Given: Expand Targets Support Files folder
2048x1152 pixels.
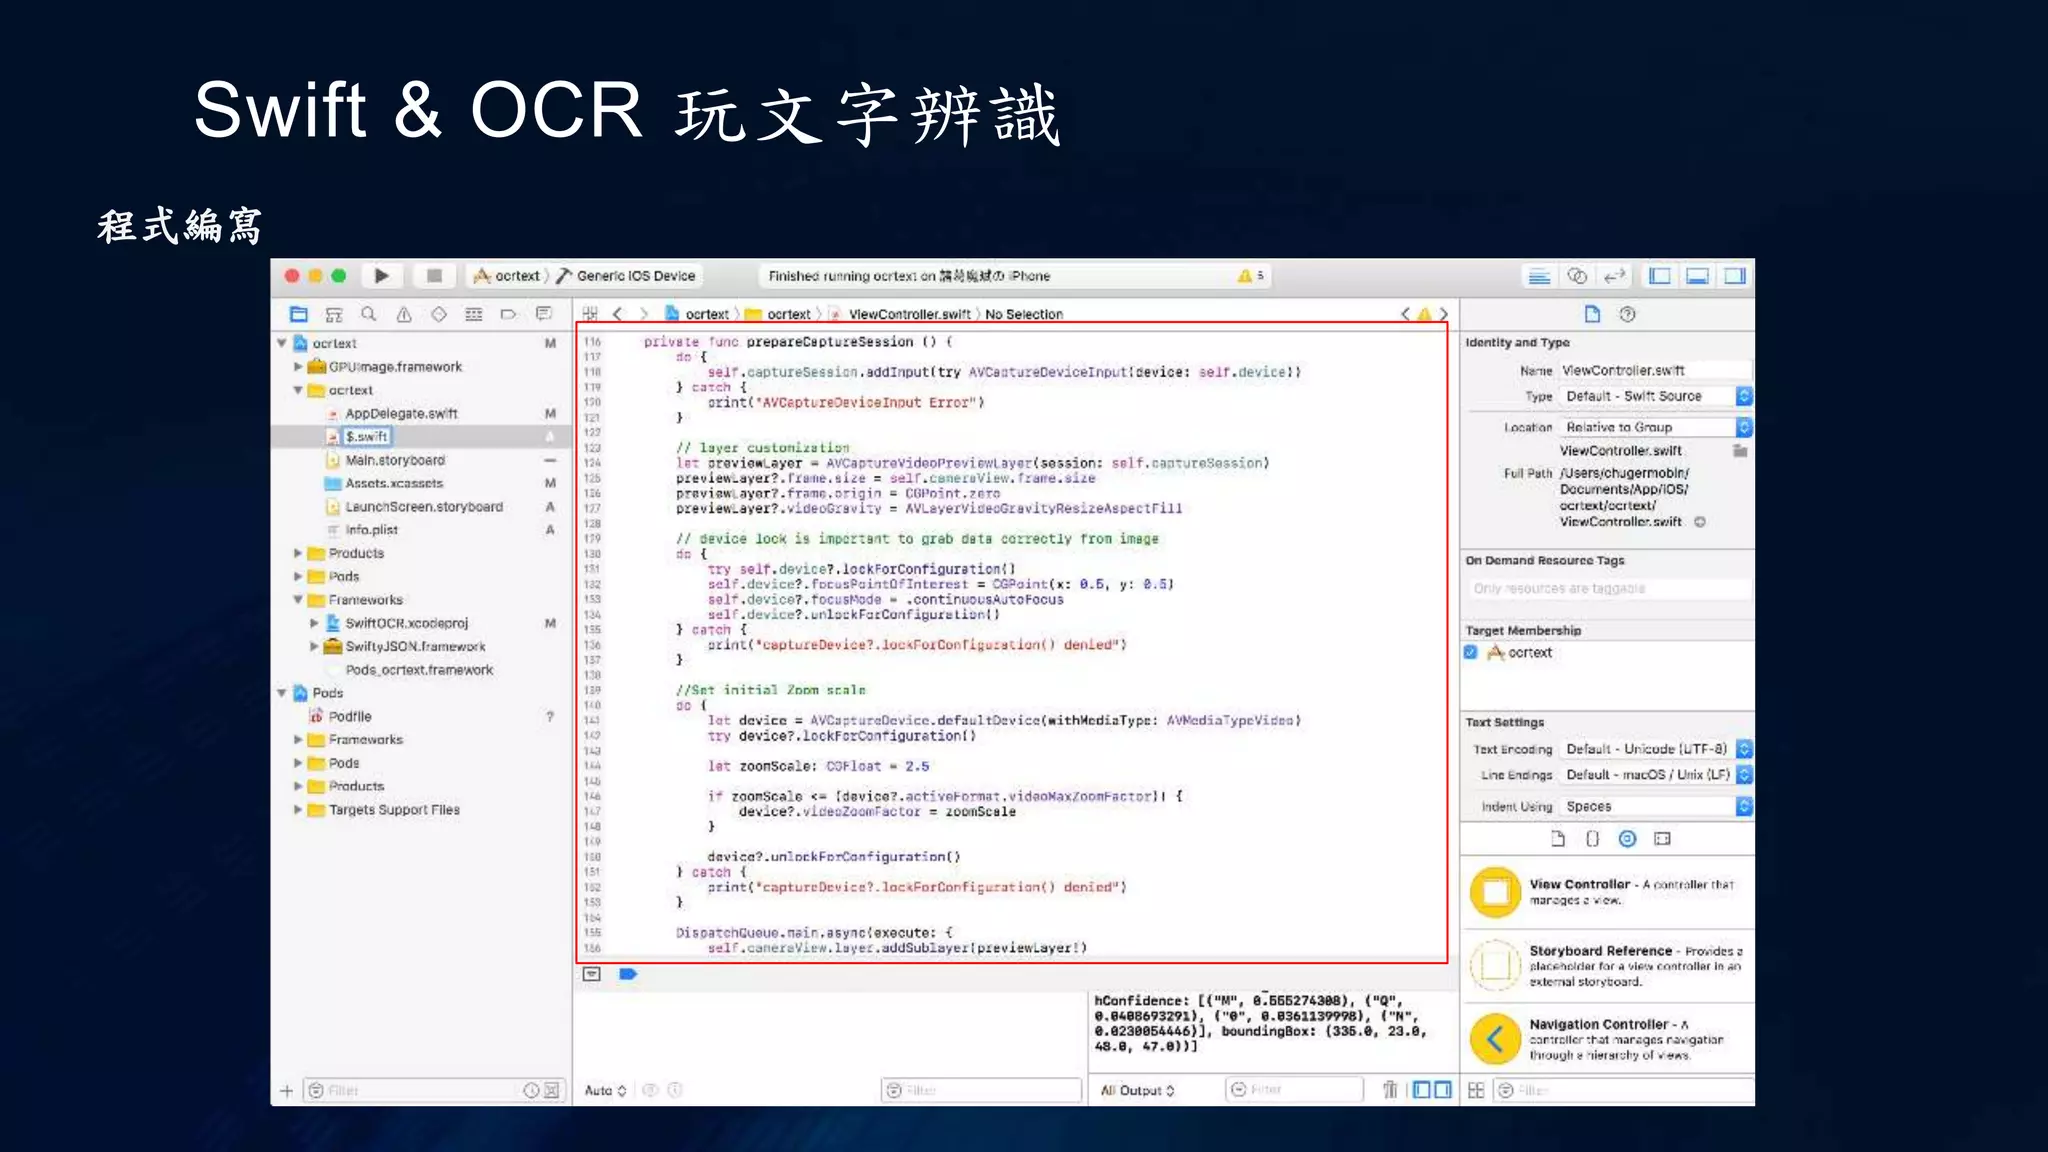Looking at the screenshot, I should 298,810.
